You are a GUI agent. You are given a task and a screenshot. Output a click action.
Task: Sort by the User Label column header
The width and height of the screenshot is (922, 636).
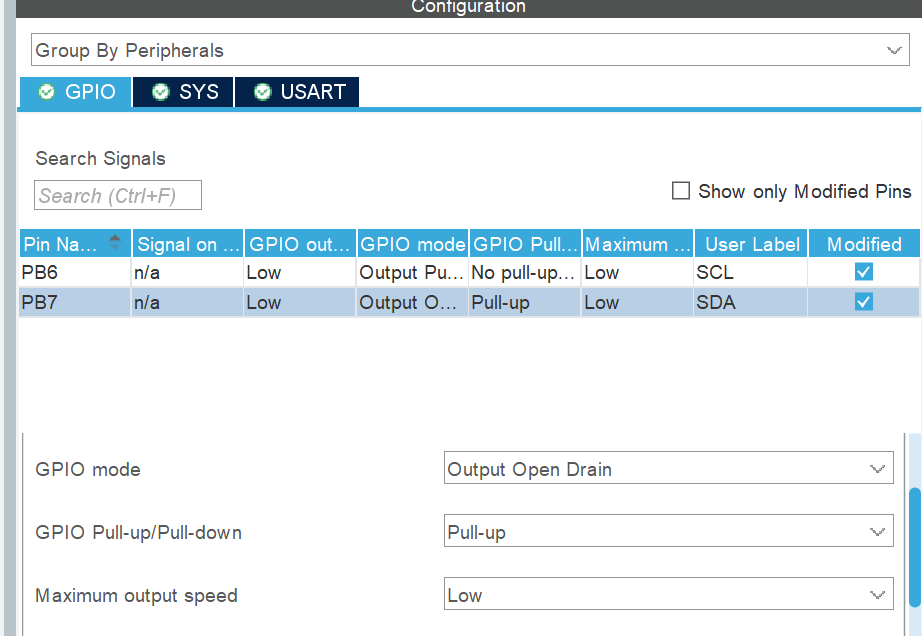tap(752, 244)
